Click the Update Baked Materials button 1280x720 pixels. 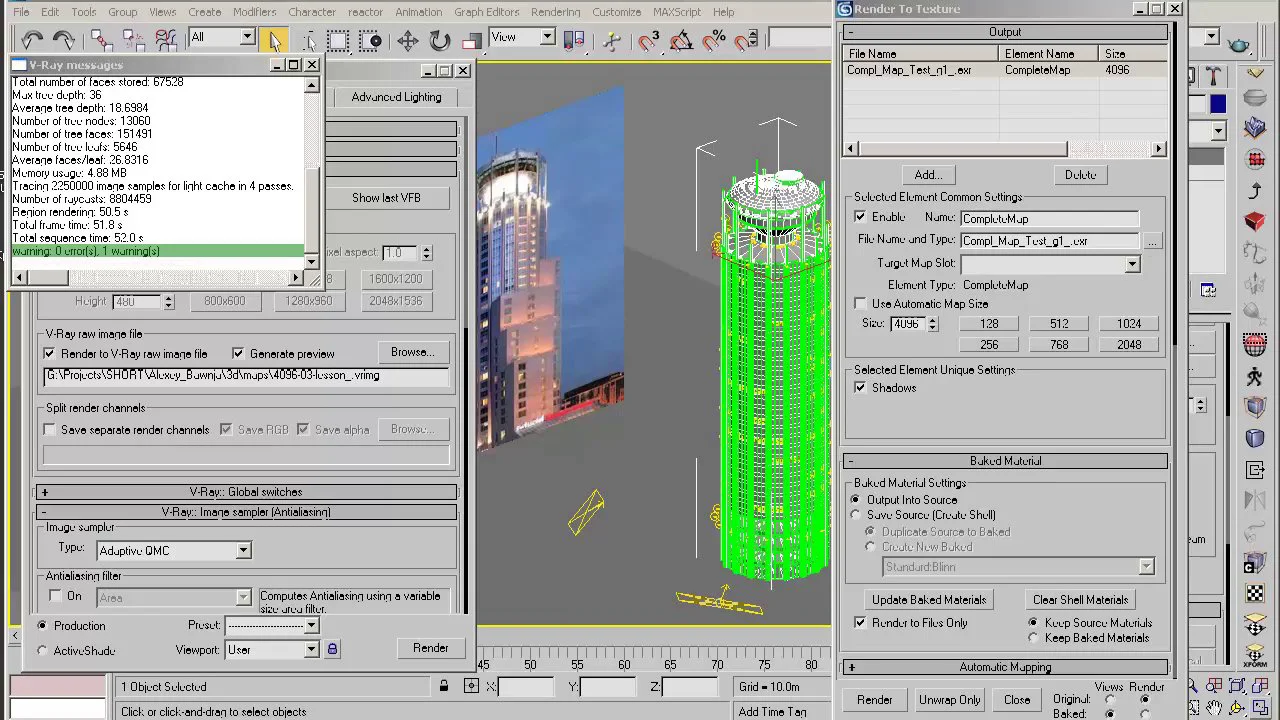(x=929, y=600)
